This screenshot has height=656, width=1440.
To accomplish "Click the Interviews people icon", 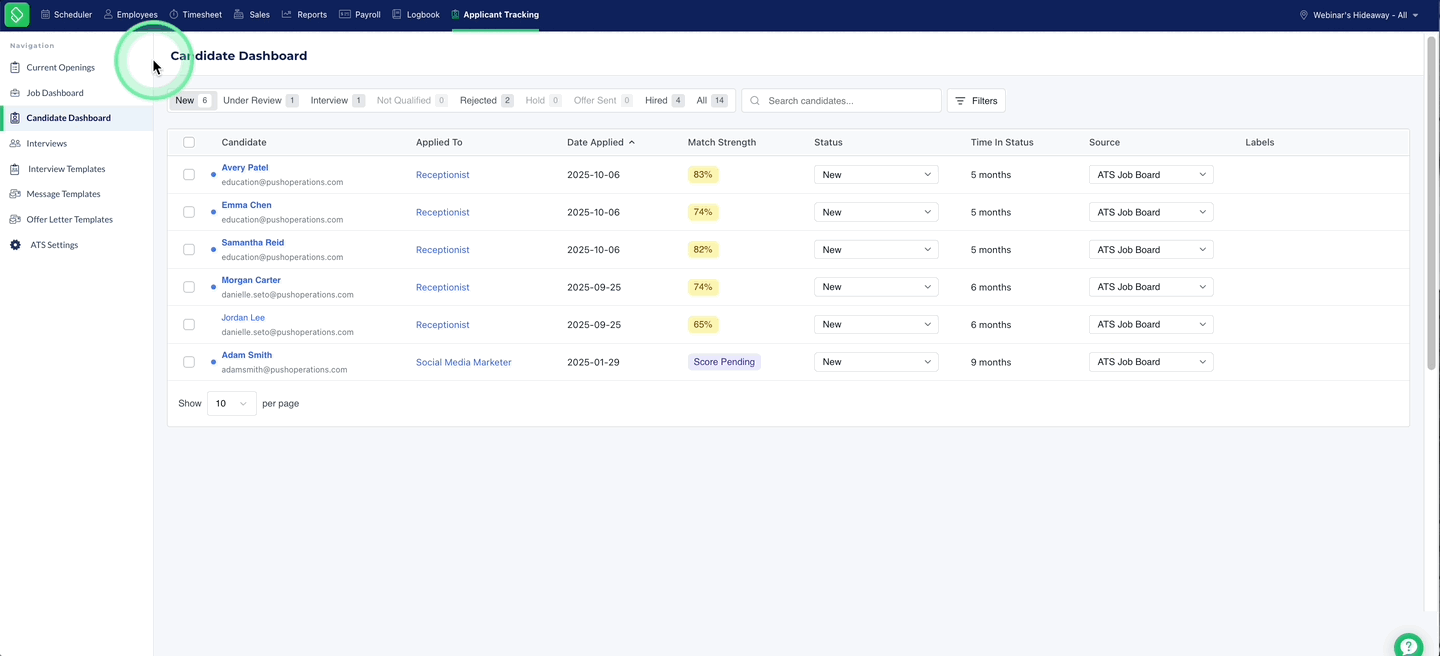I will (x=16, y=144).
